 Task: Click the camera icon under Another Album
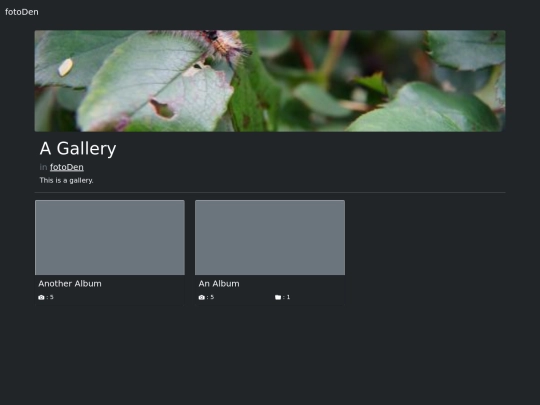[x=41, y=297]
